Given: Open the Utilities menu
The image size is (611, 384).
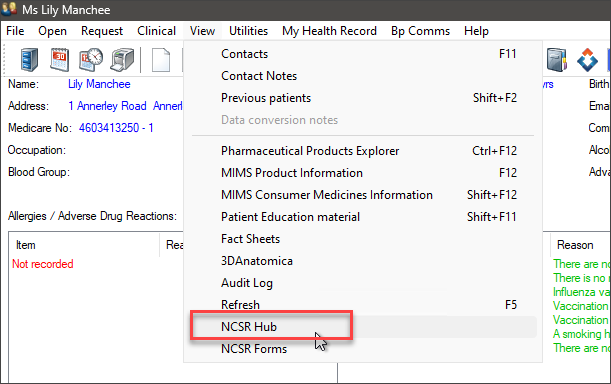Looking at the screenshot, I should [x=248, y=31].
